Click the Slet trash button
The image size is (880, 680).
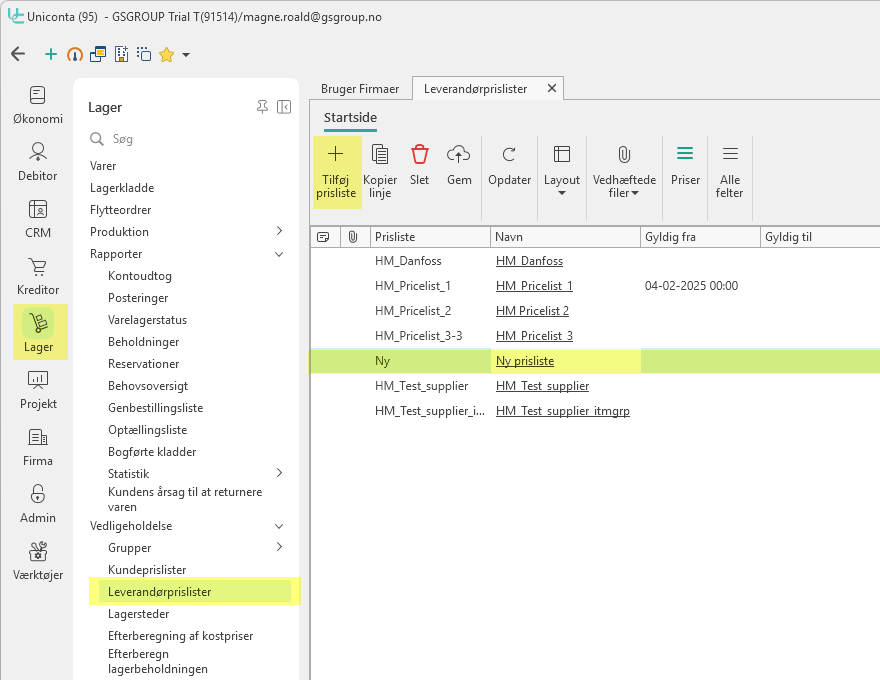[x=419, y=166]
